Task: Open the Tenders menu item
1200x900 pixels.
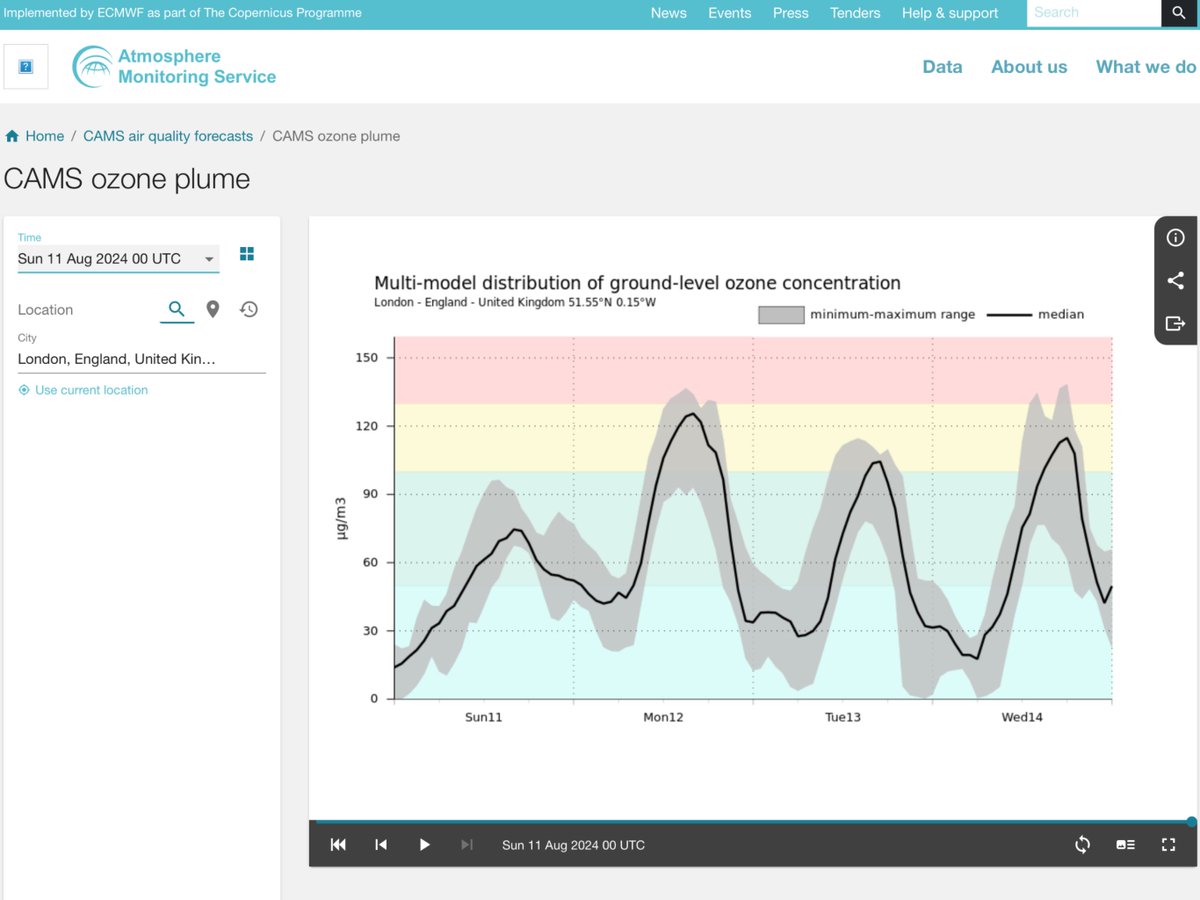Action: pos(855,13)
